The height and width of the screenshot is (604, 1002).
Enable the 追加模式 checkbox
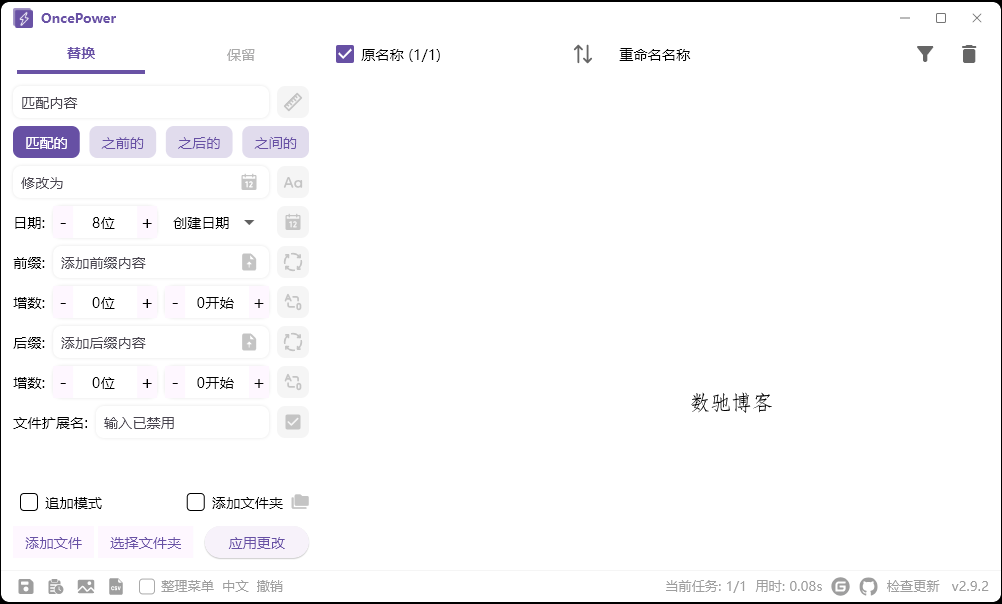pos(29,502)
